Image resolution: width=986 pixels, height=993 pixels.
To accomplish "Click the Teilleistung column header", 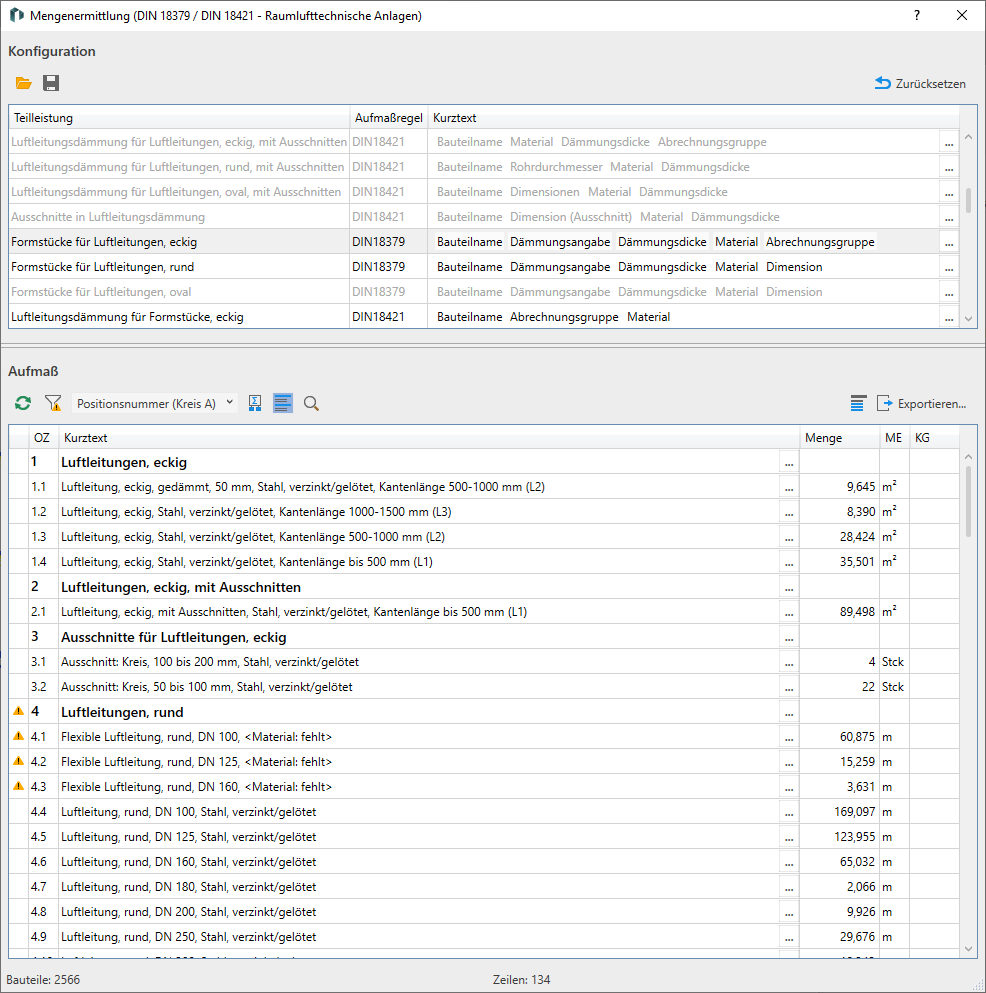I will point(179,118).
